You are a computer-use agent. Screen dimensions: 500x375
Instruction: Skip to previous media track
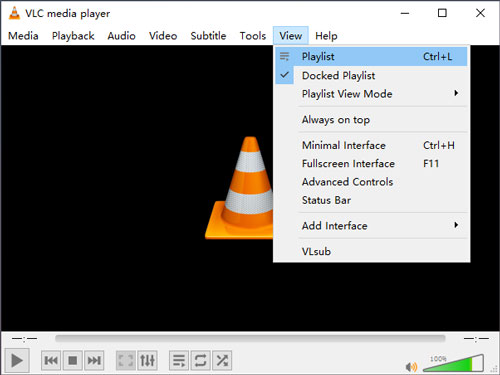(x=51, y=360)
